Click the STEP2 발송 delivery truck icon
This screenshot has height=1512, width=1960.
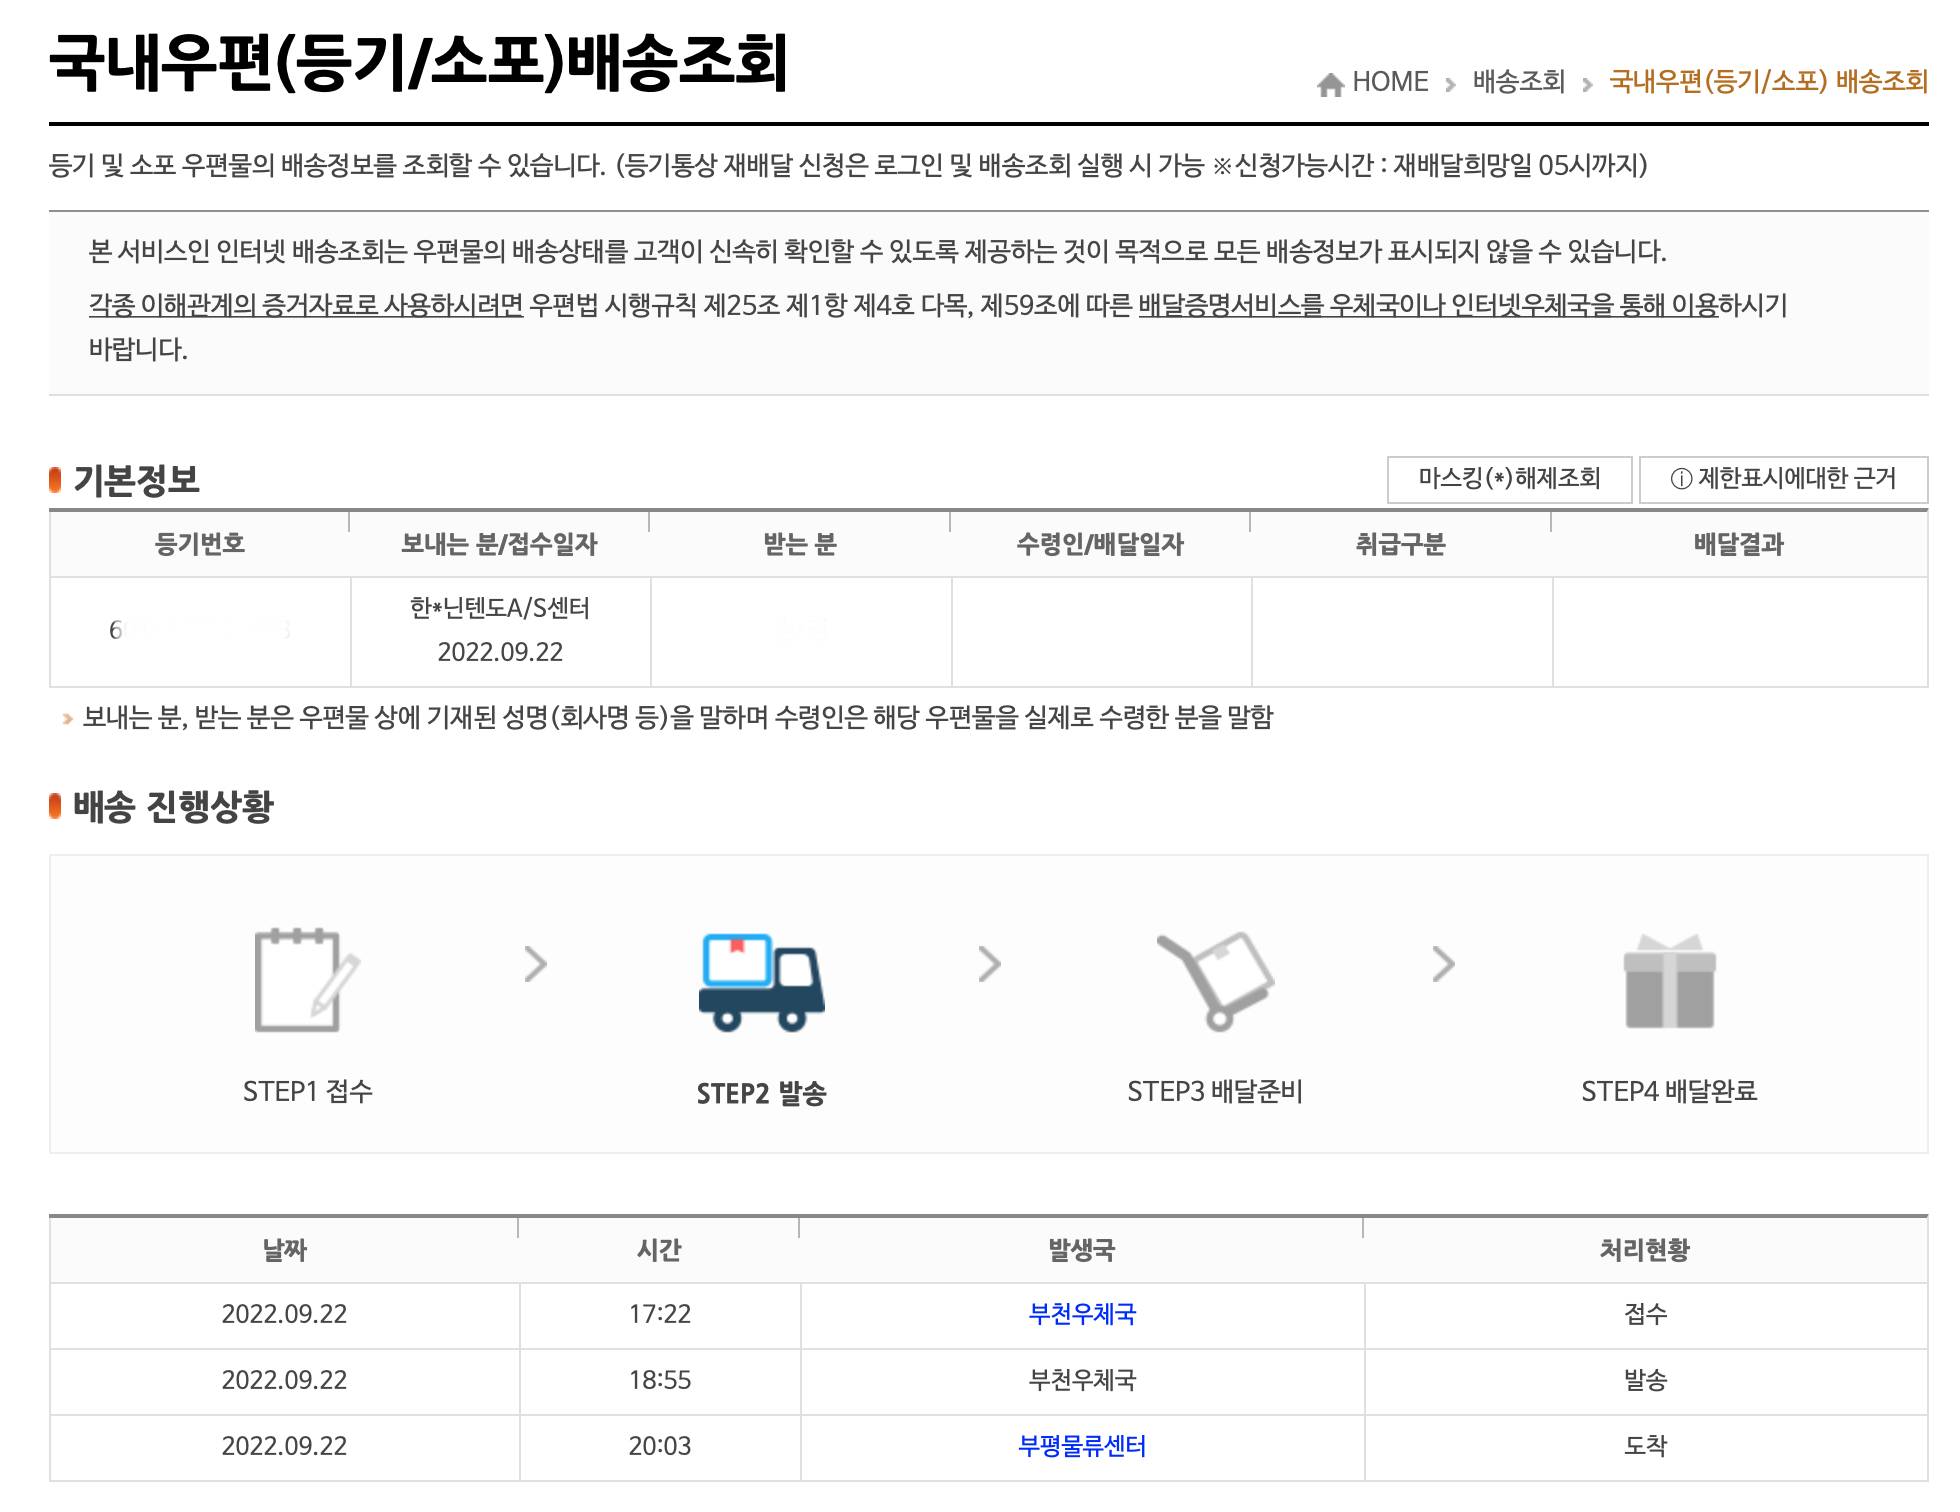(x=761, y=982)
